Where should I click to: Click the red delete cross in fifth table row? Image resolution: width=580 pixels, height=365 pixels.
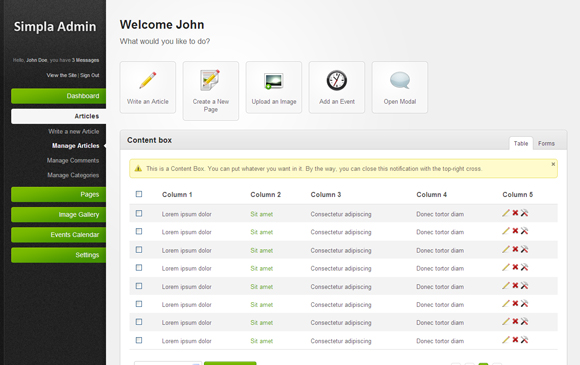(515, 286)
